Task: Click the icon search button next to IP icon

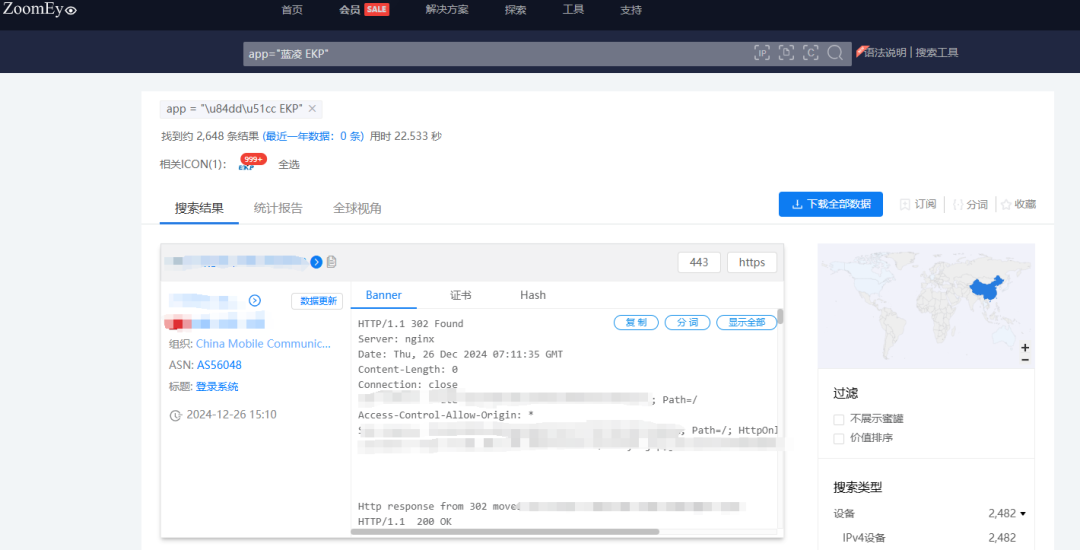Action: point(786,53)
